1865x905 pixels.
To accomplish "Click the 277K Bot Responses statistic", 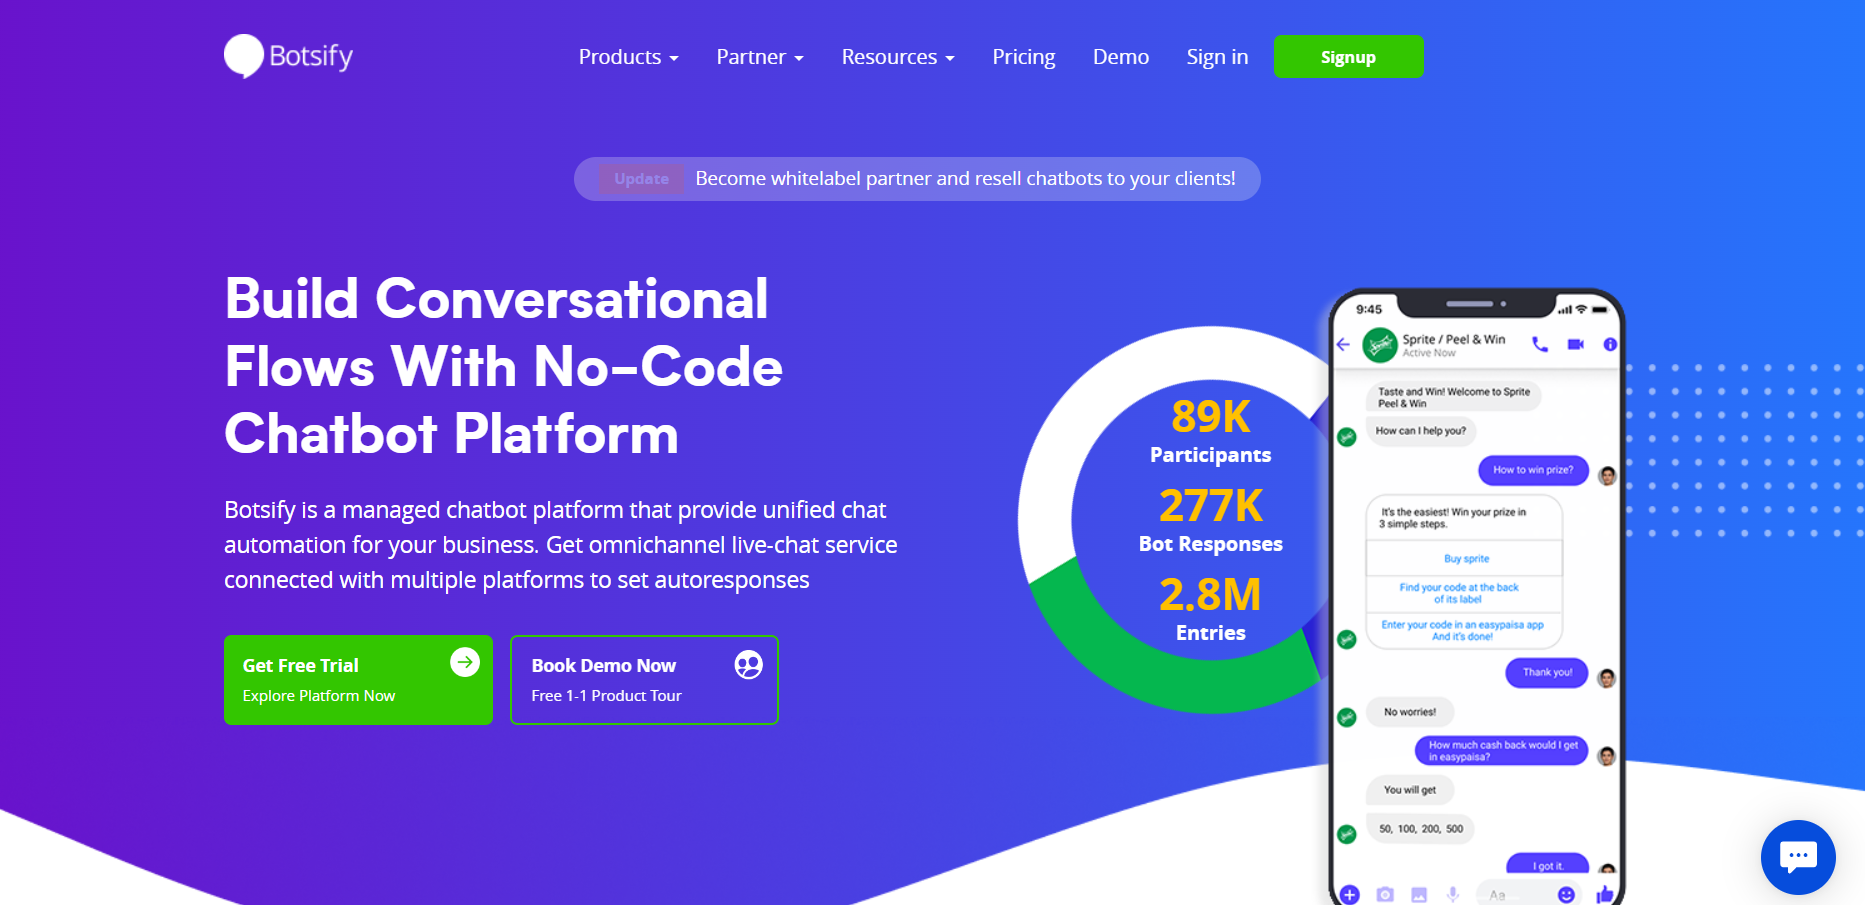I will 1210,520.
